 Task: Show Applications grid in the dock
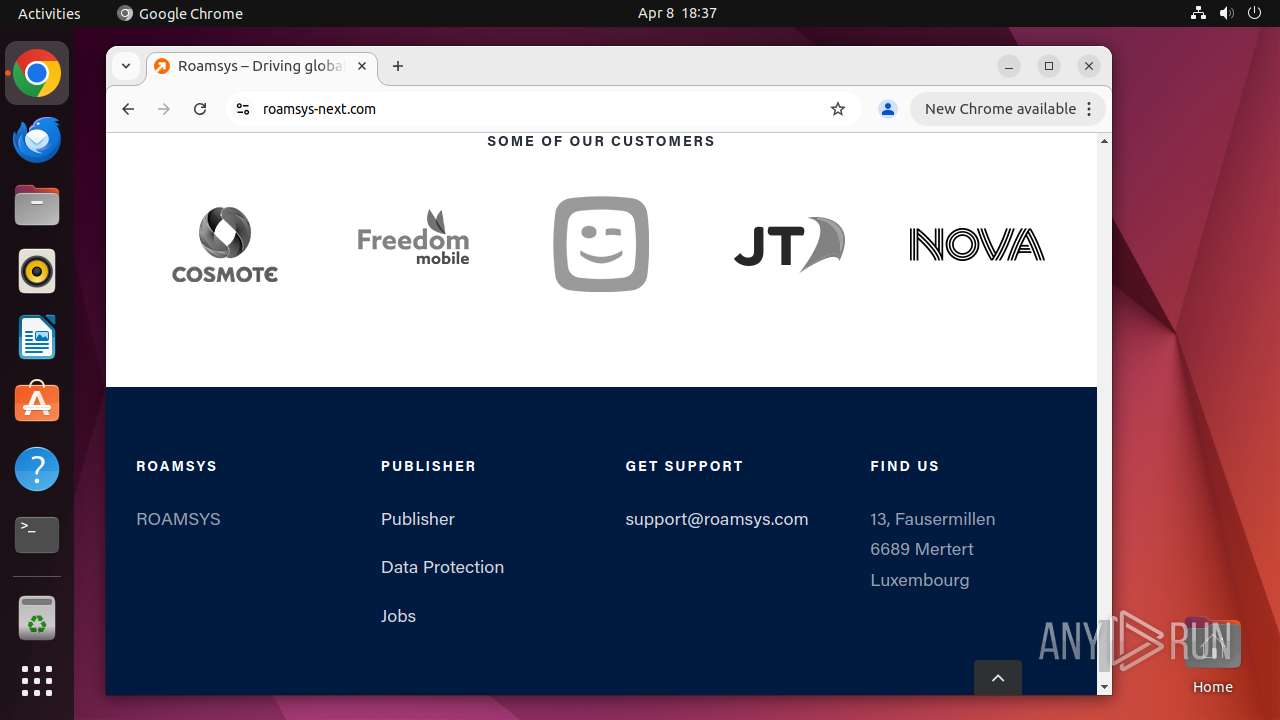pyautogui.click(x=37, y=681)
